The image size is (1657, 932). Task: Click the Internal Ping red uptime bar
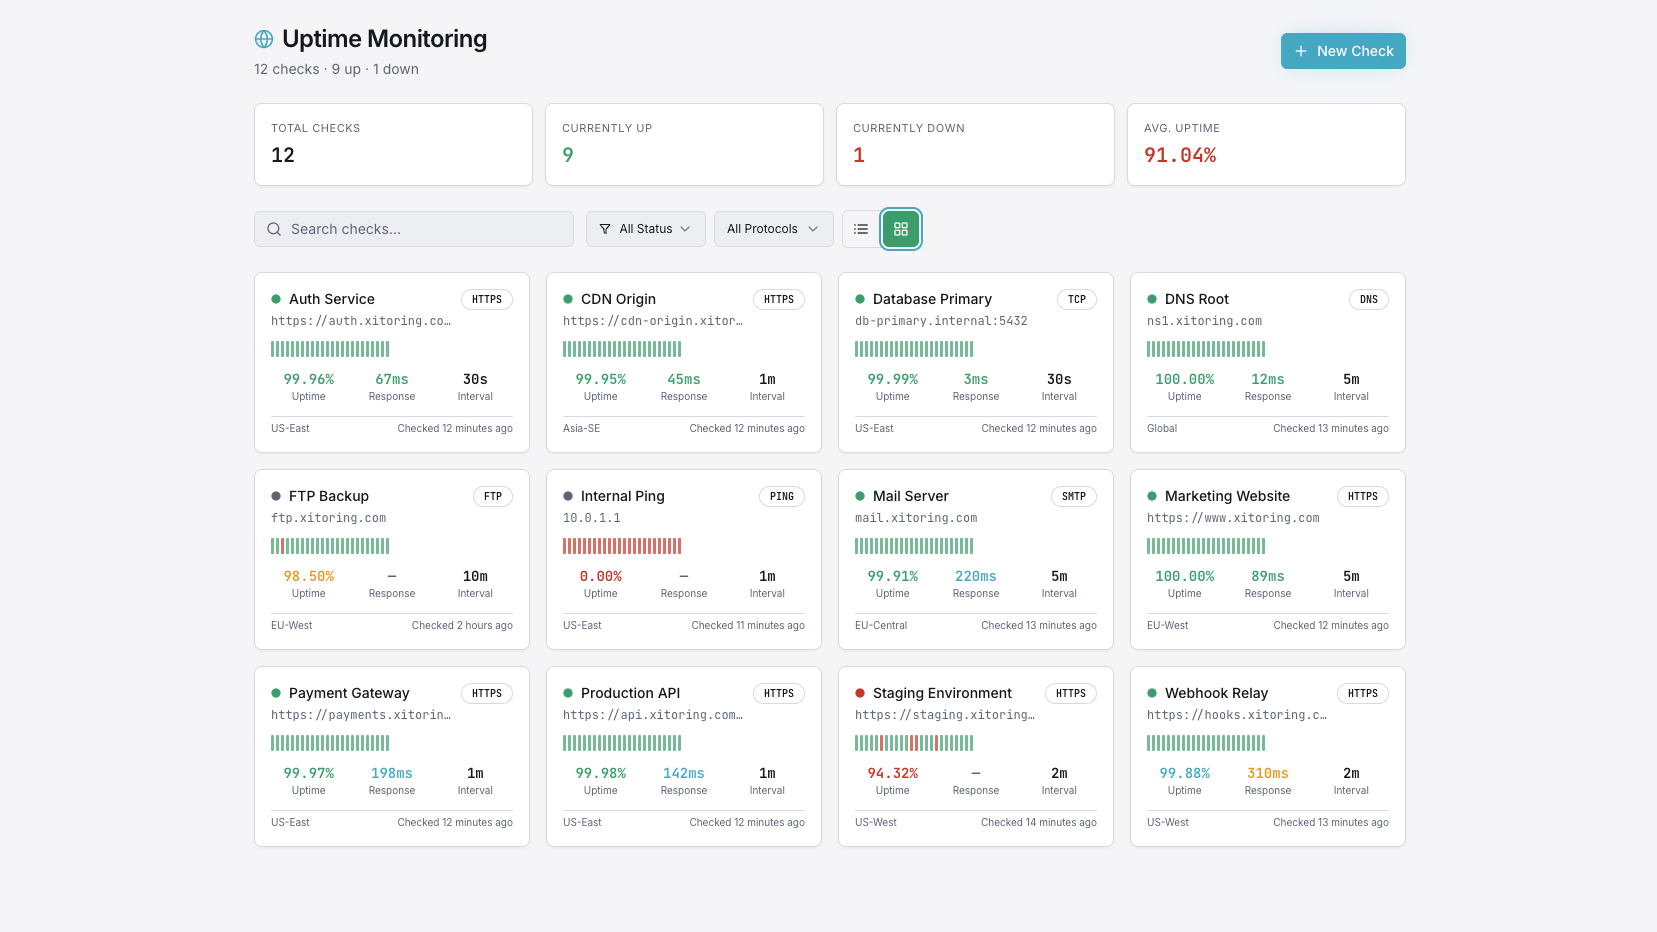pos(622,546)
